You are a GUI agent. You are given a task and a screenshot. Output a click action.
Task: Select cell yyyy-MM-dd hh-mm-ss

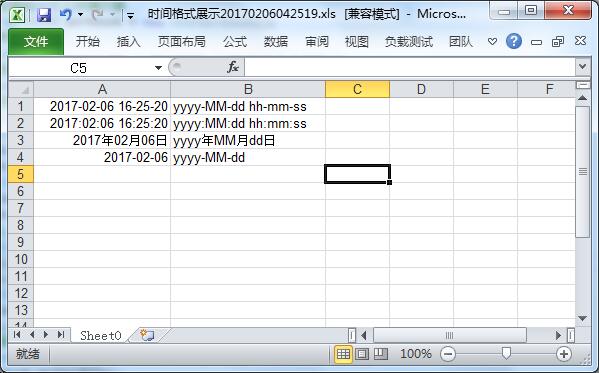point(248,106)
